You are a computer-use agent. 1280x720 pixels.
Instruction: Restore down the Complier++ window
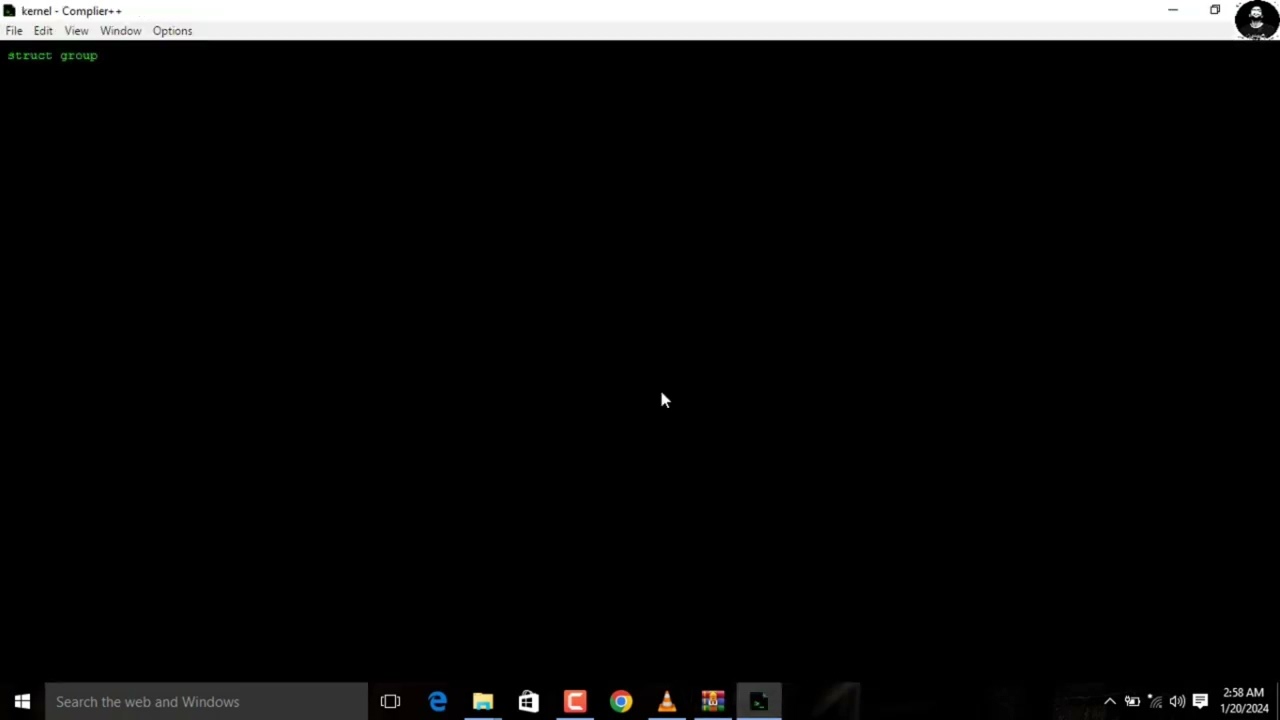[1215, 10]
